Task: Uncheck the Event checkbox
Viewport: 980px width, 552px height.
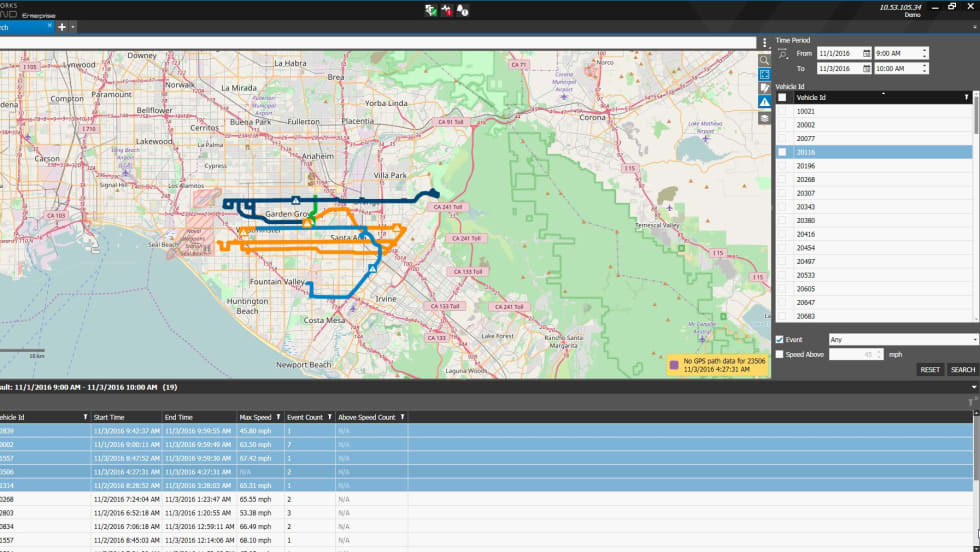Action: click(780, 340)
